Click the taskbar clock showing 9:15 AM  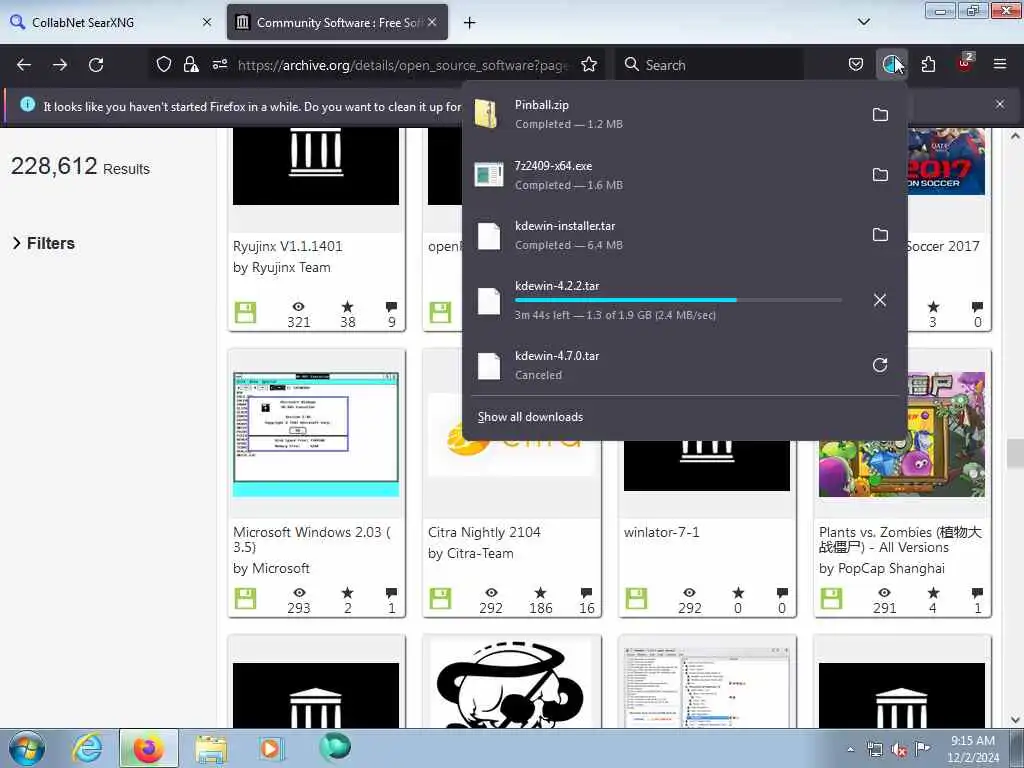(973, 749)
